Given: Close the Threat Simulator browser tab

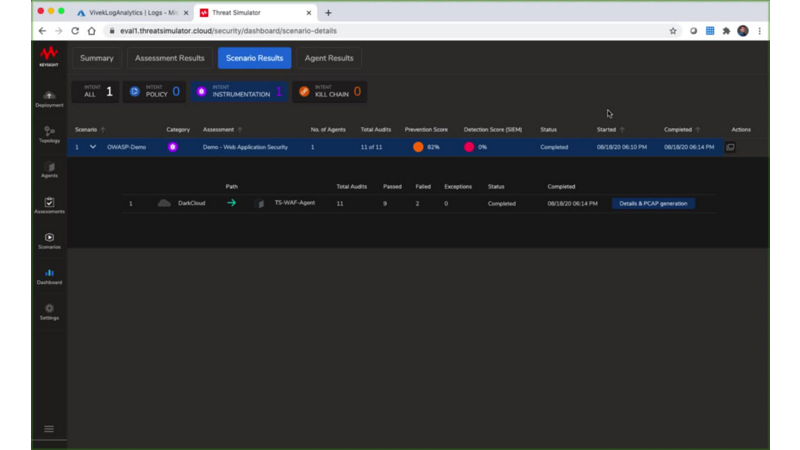Looking at the screenshot, I should (x=309, y=13).
